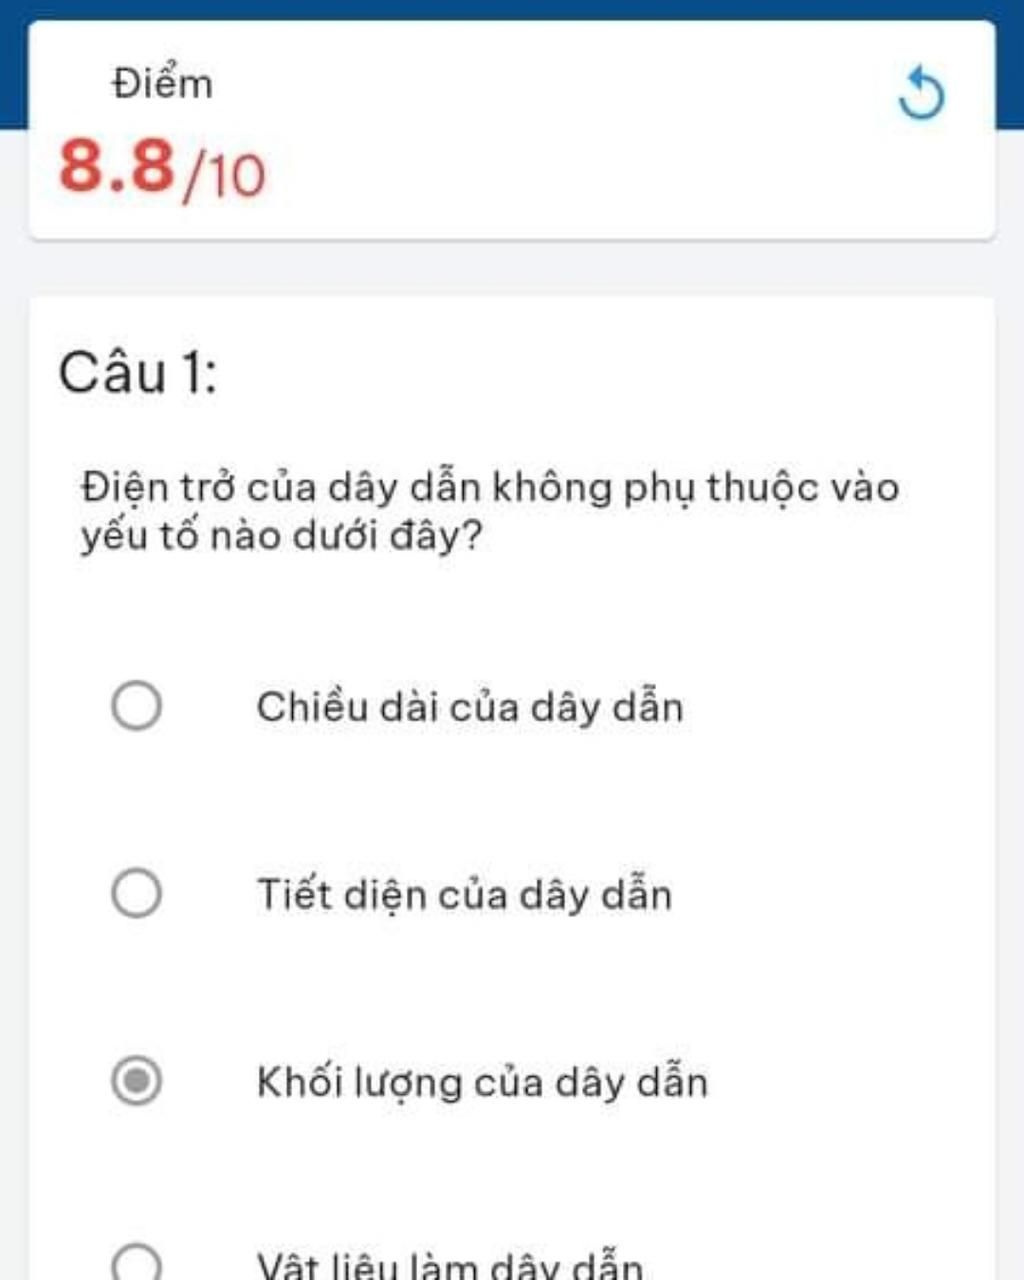This screenshot has width=1024, height=1280.
Task: Tap the answer label Tiết diện của dây dẫn
Action: tap(464, 894)
